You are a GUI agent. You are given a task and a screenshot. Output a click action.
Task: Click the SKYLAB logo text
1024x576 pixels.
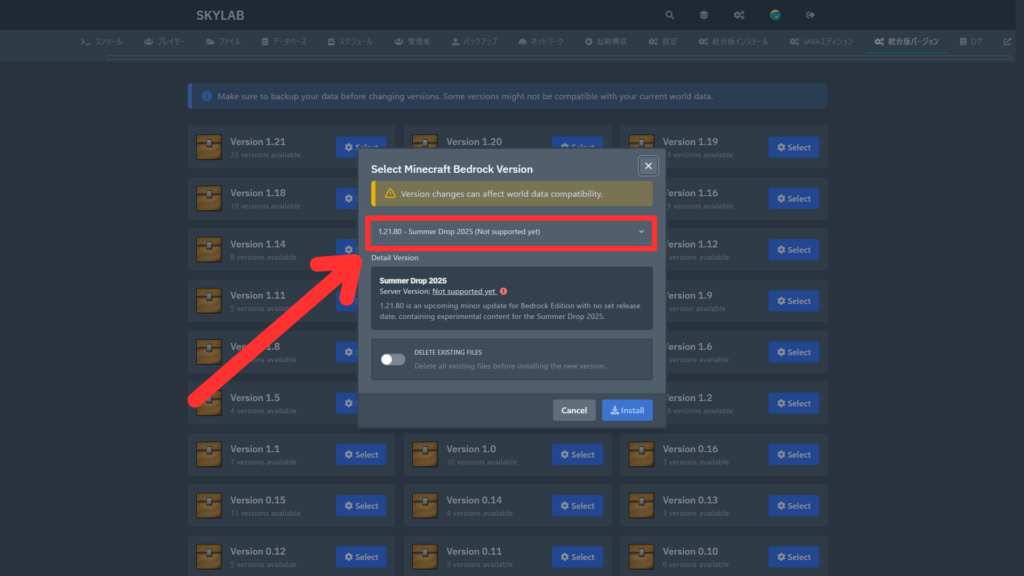(220, 15)
